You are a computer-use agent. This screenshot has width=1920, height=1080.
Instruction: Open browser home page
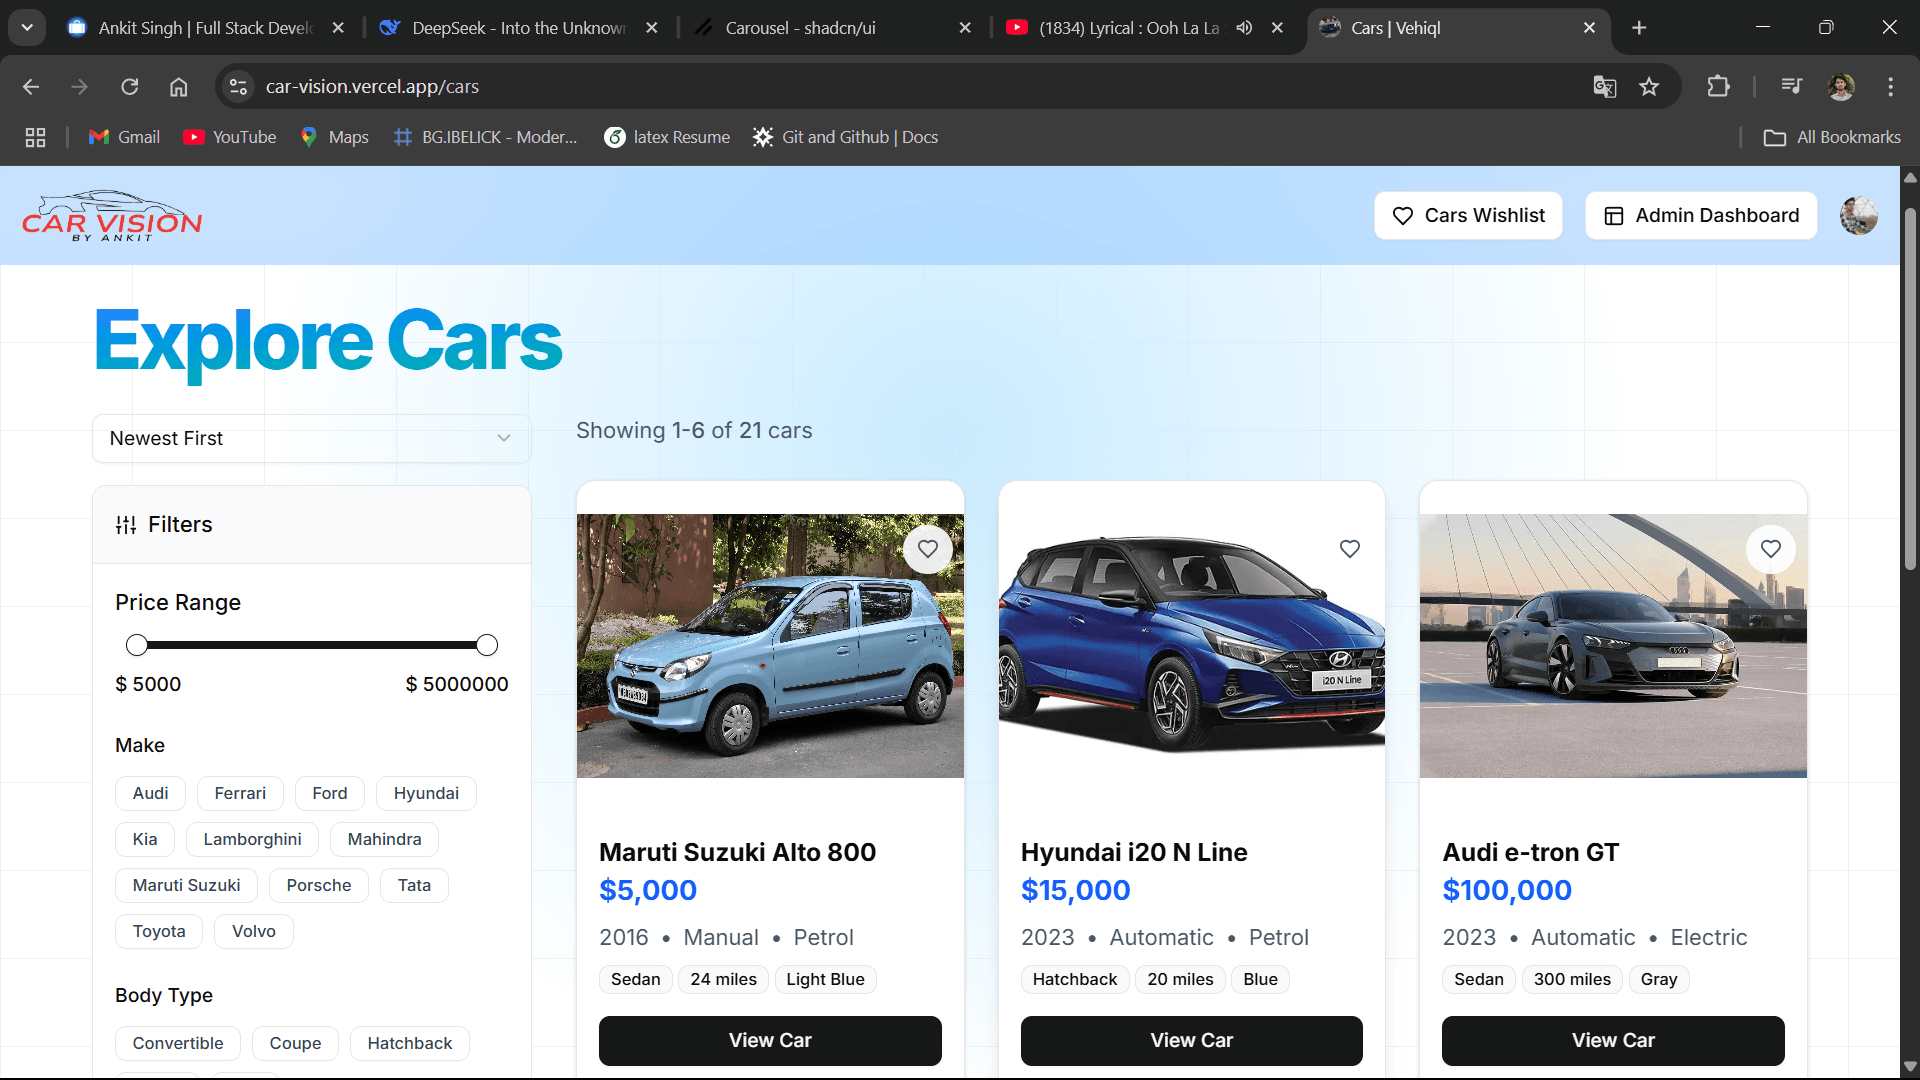tap(179, 87)
